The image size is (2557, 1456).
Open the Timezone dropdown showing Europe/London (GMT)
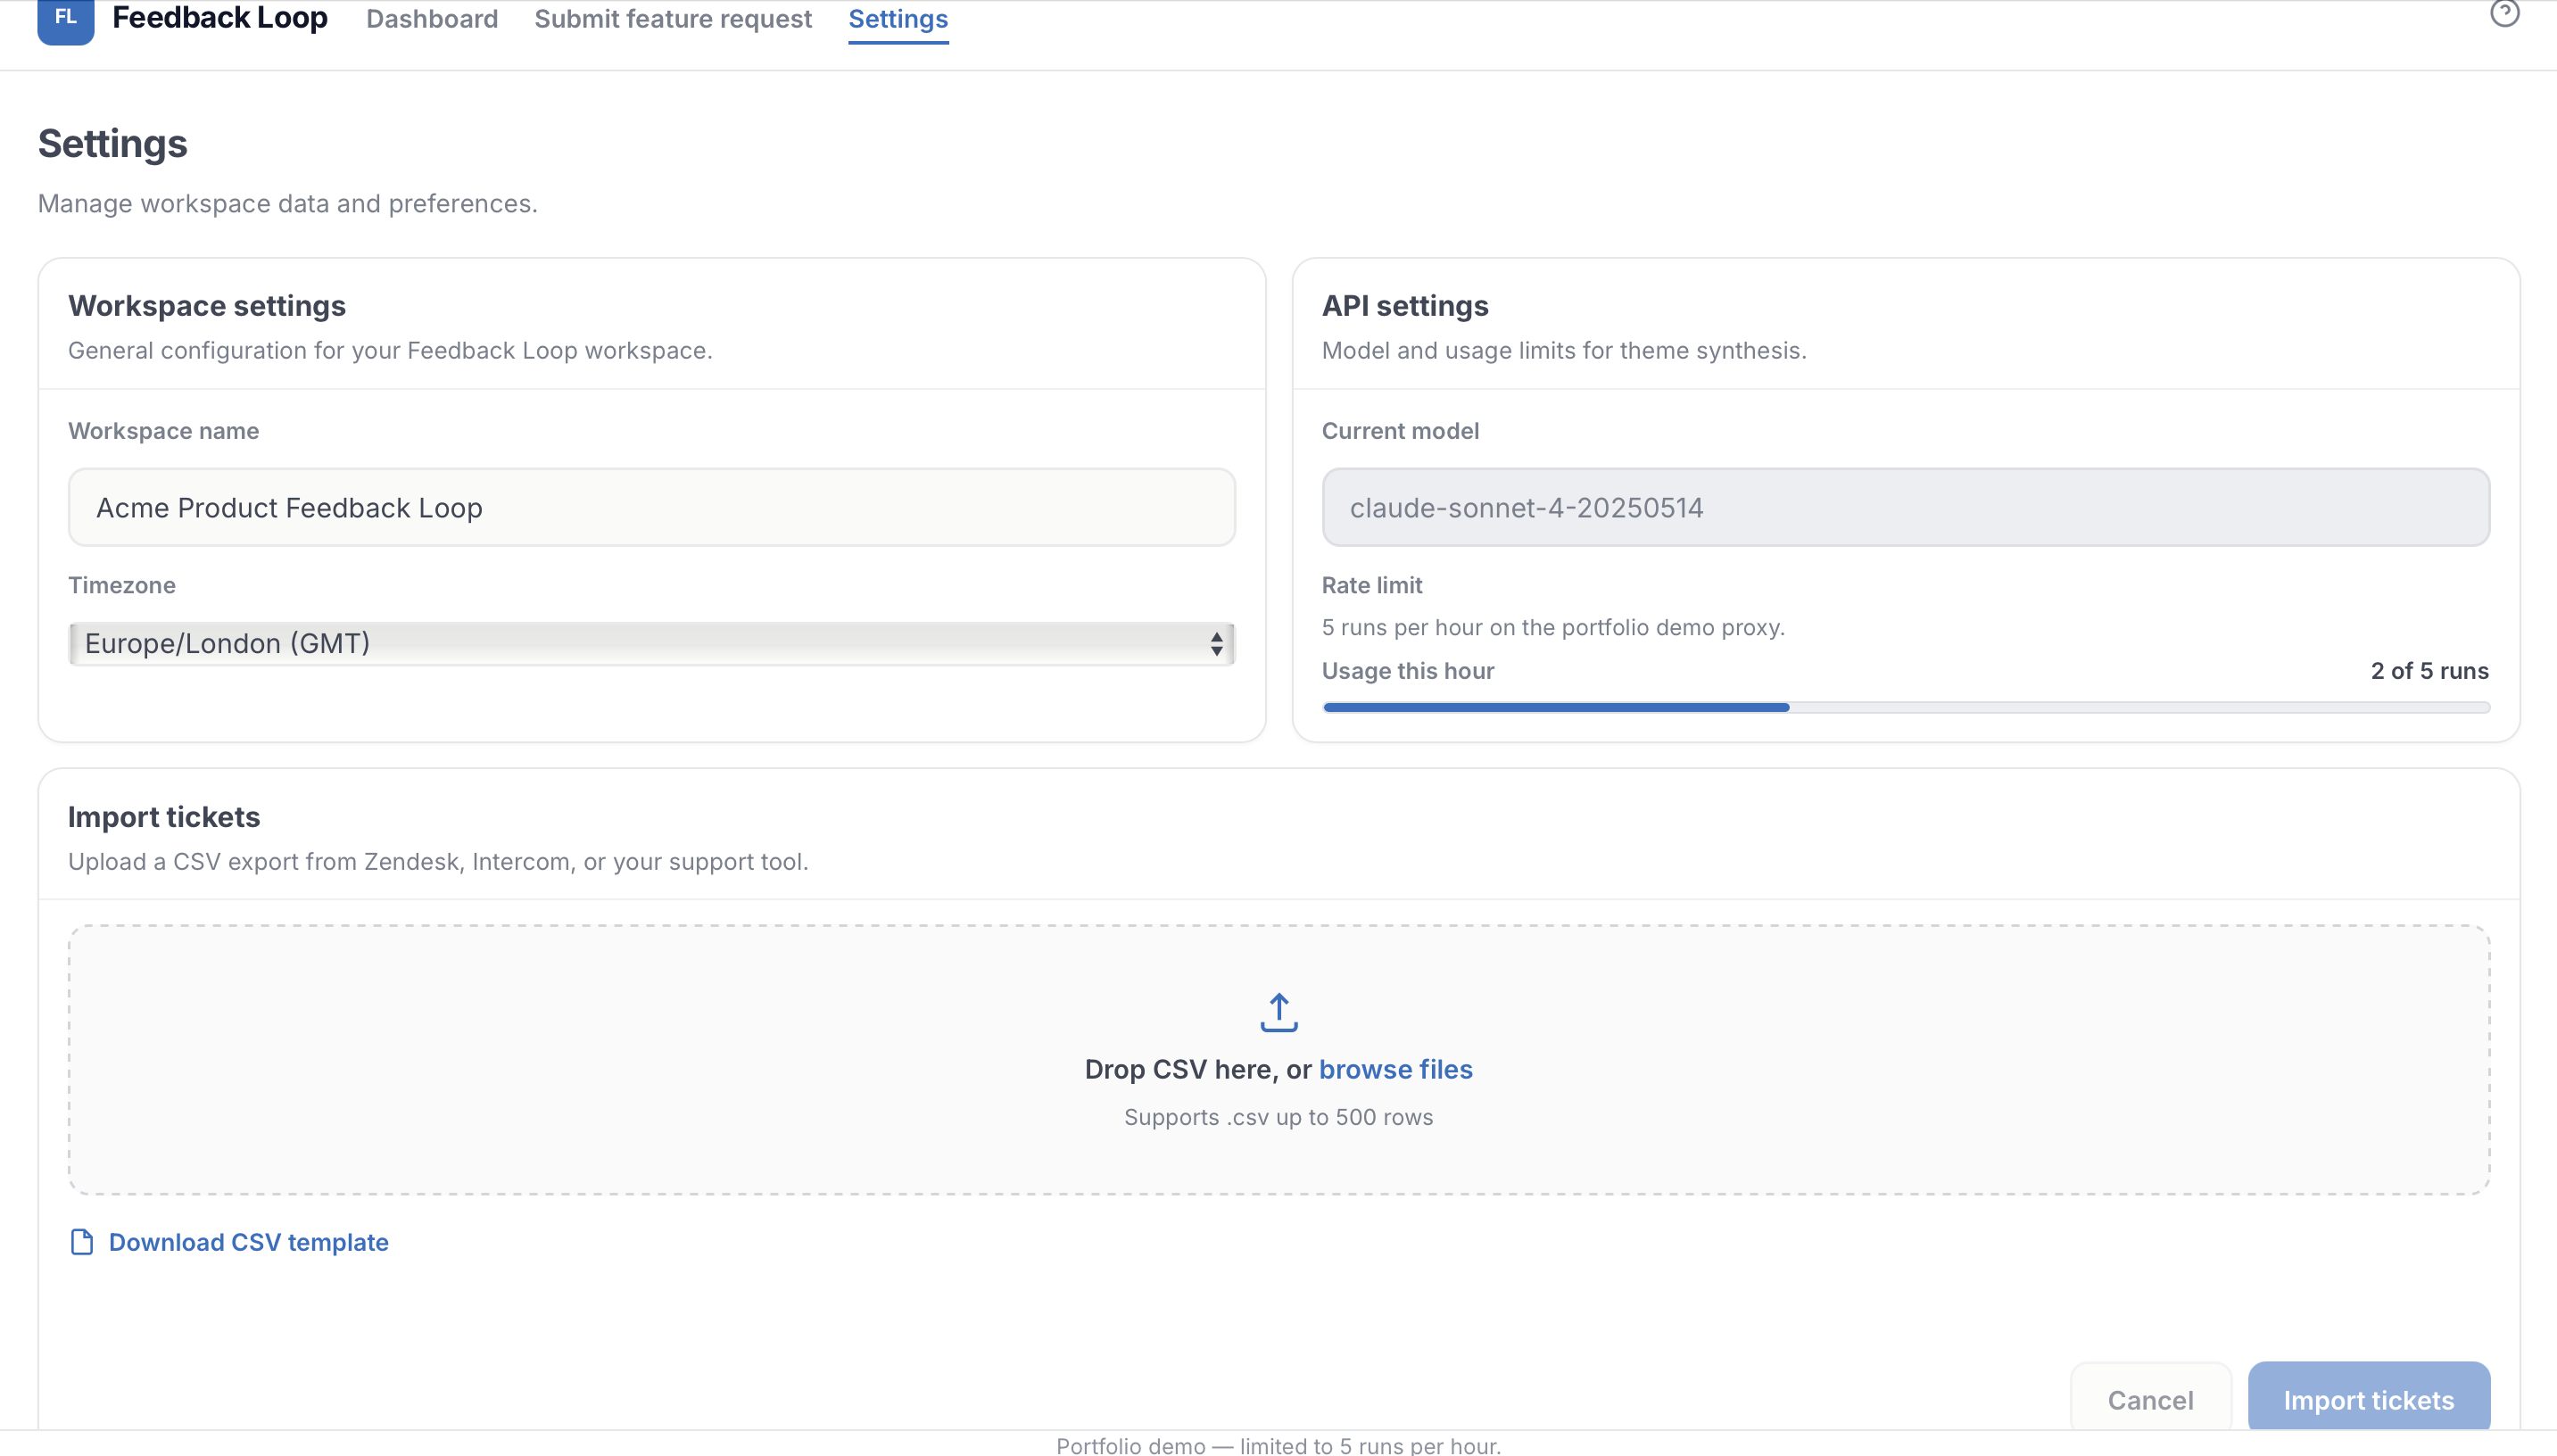(652, 643)
